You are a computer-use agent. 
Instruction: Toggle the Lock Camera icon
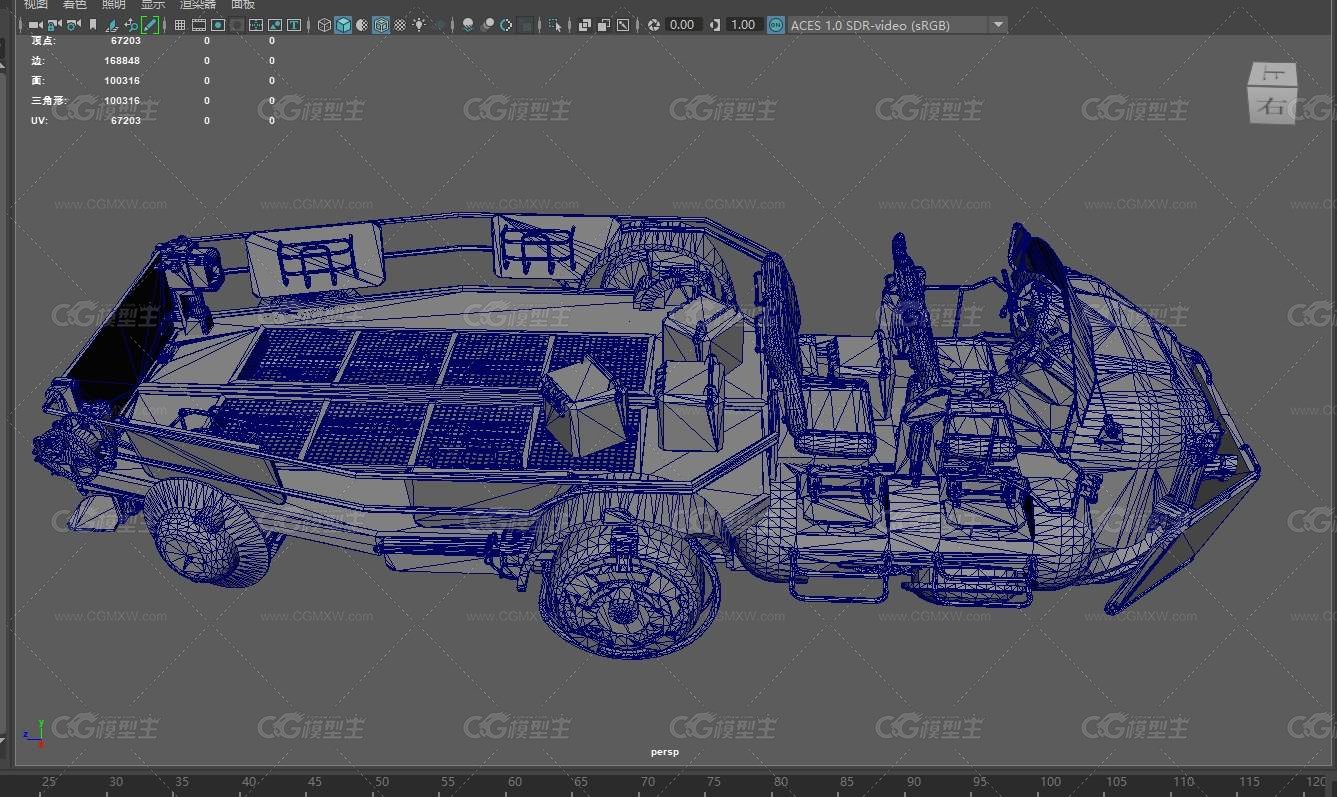click(55, 25)
